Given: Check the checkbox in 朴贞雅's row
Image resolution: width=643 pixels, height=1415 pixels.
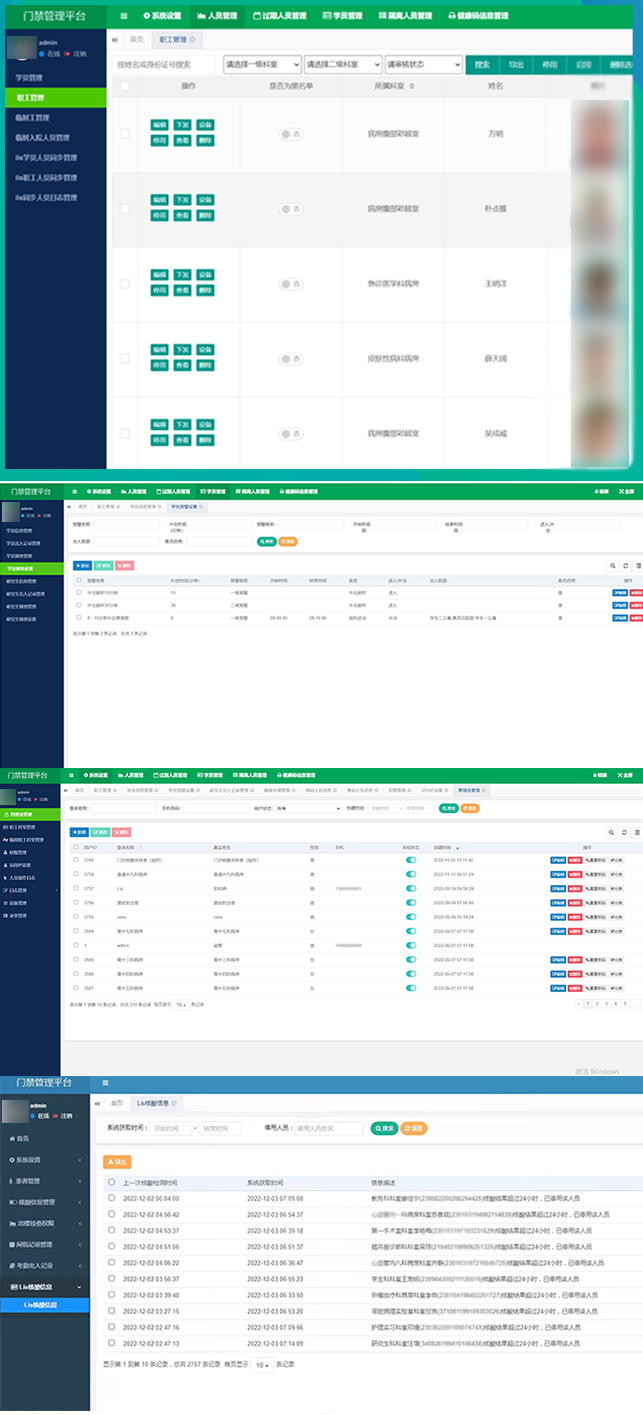Looking at the screenshot, I should 125,208.
